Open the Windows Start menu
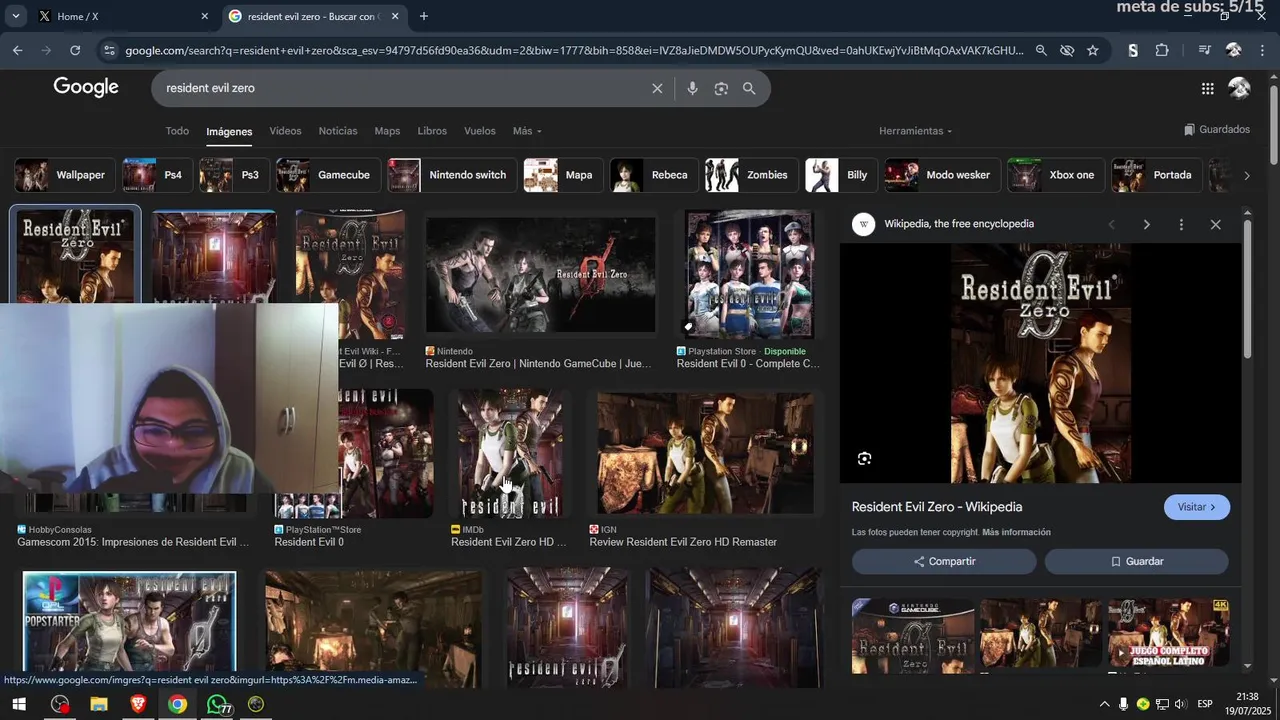This screenshot has width=1280, height=720. click(19, 704)
